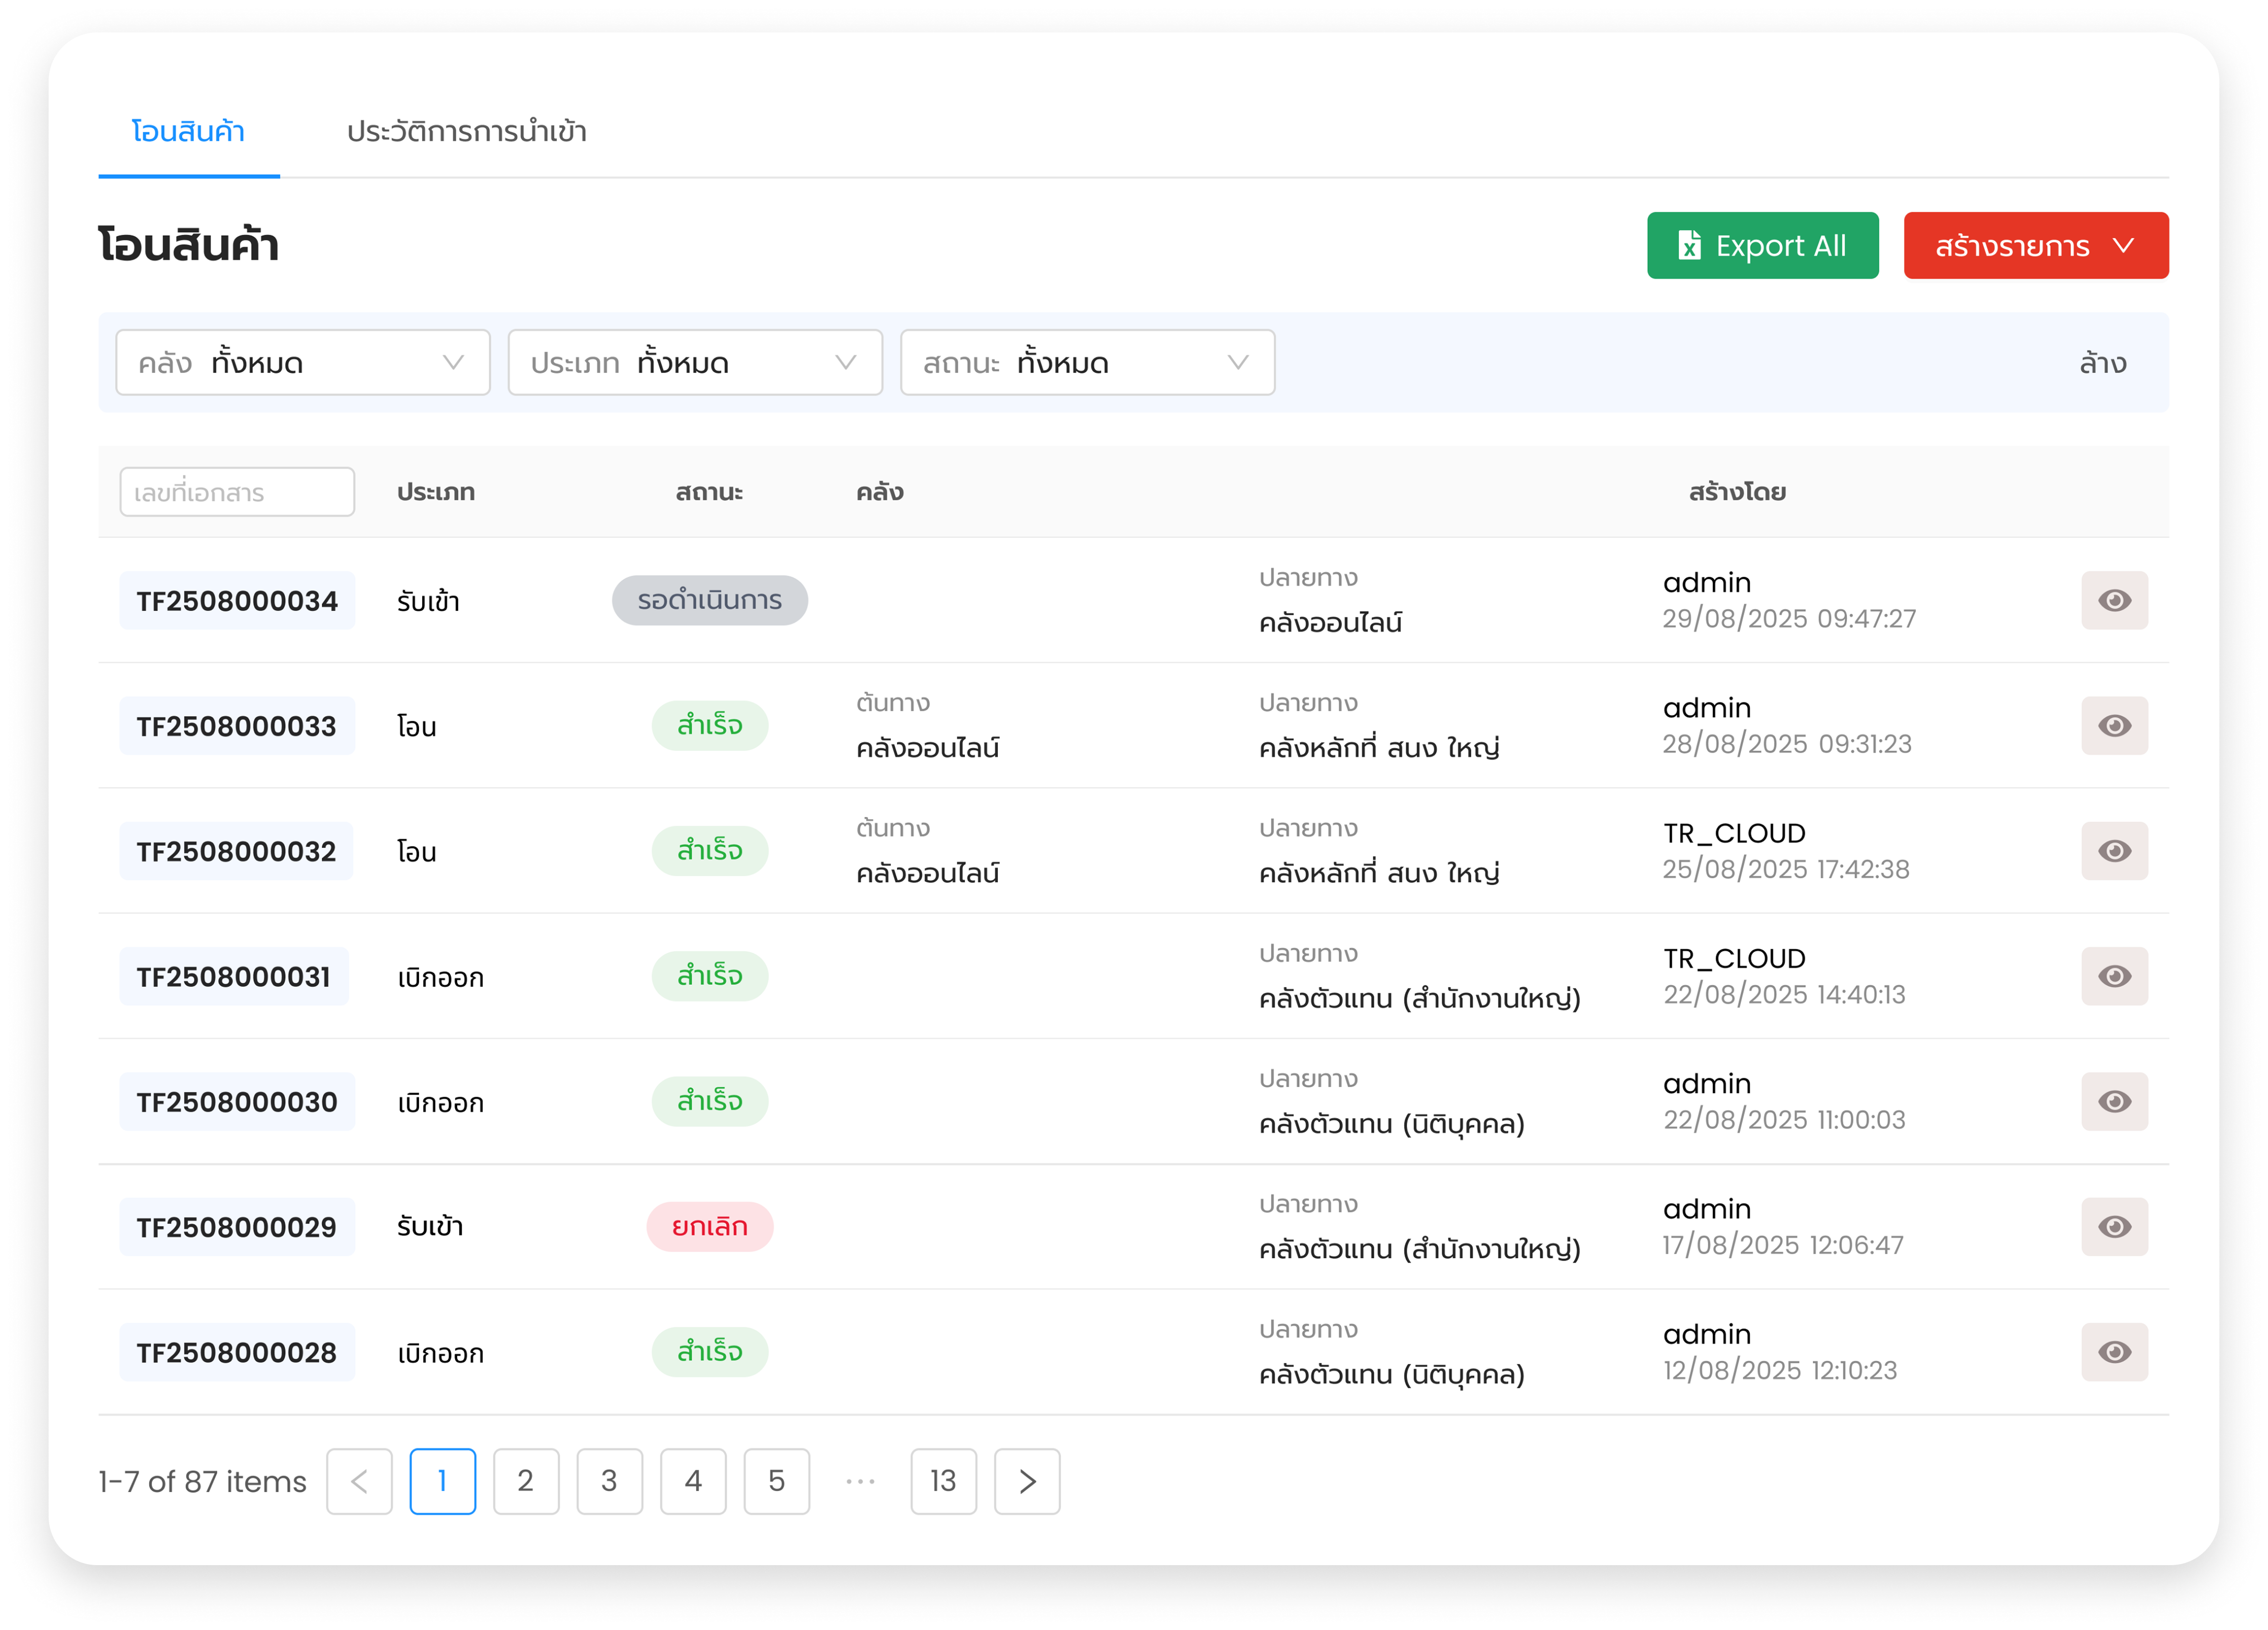Click Excel icon on Export All
Viewport: 2268px width, 1630px height.
1689,245
